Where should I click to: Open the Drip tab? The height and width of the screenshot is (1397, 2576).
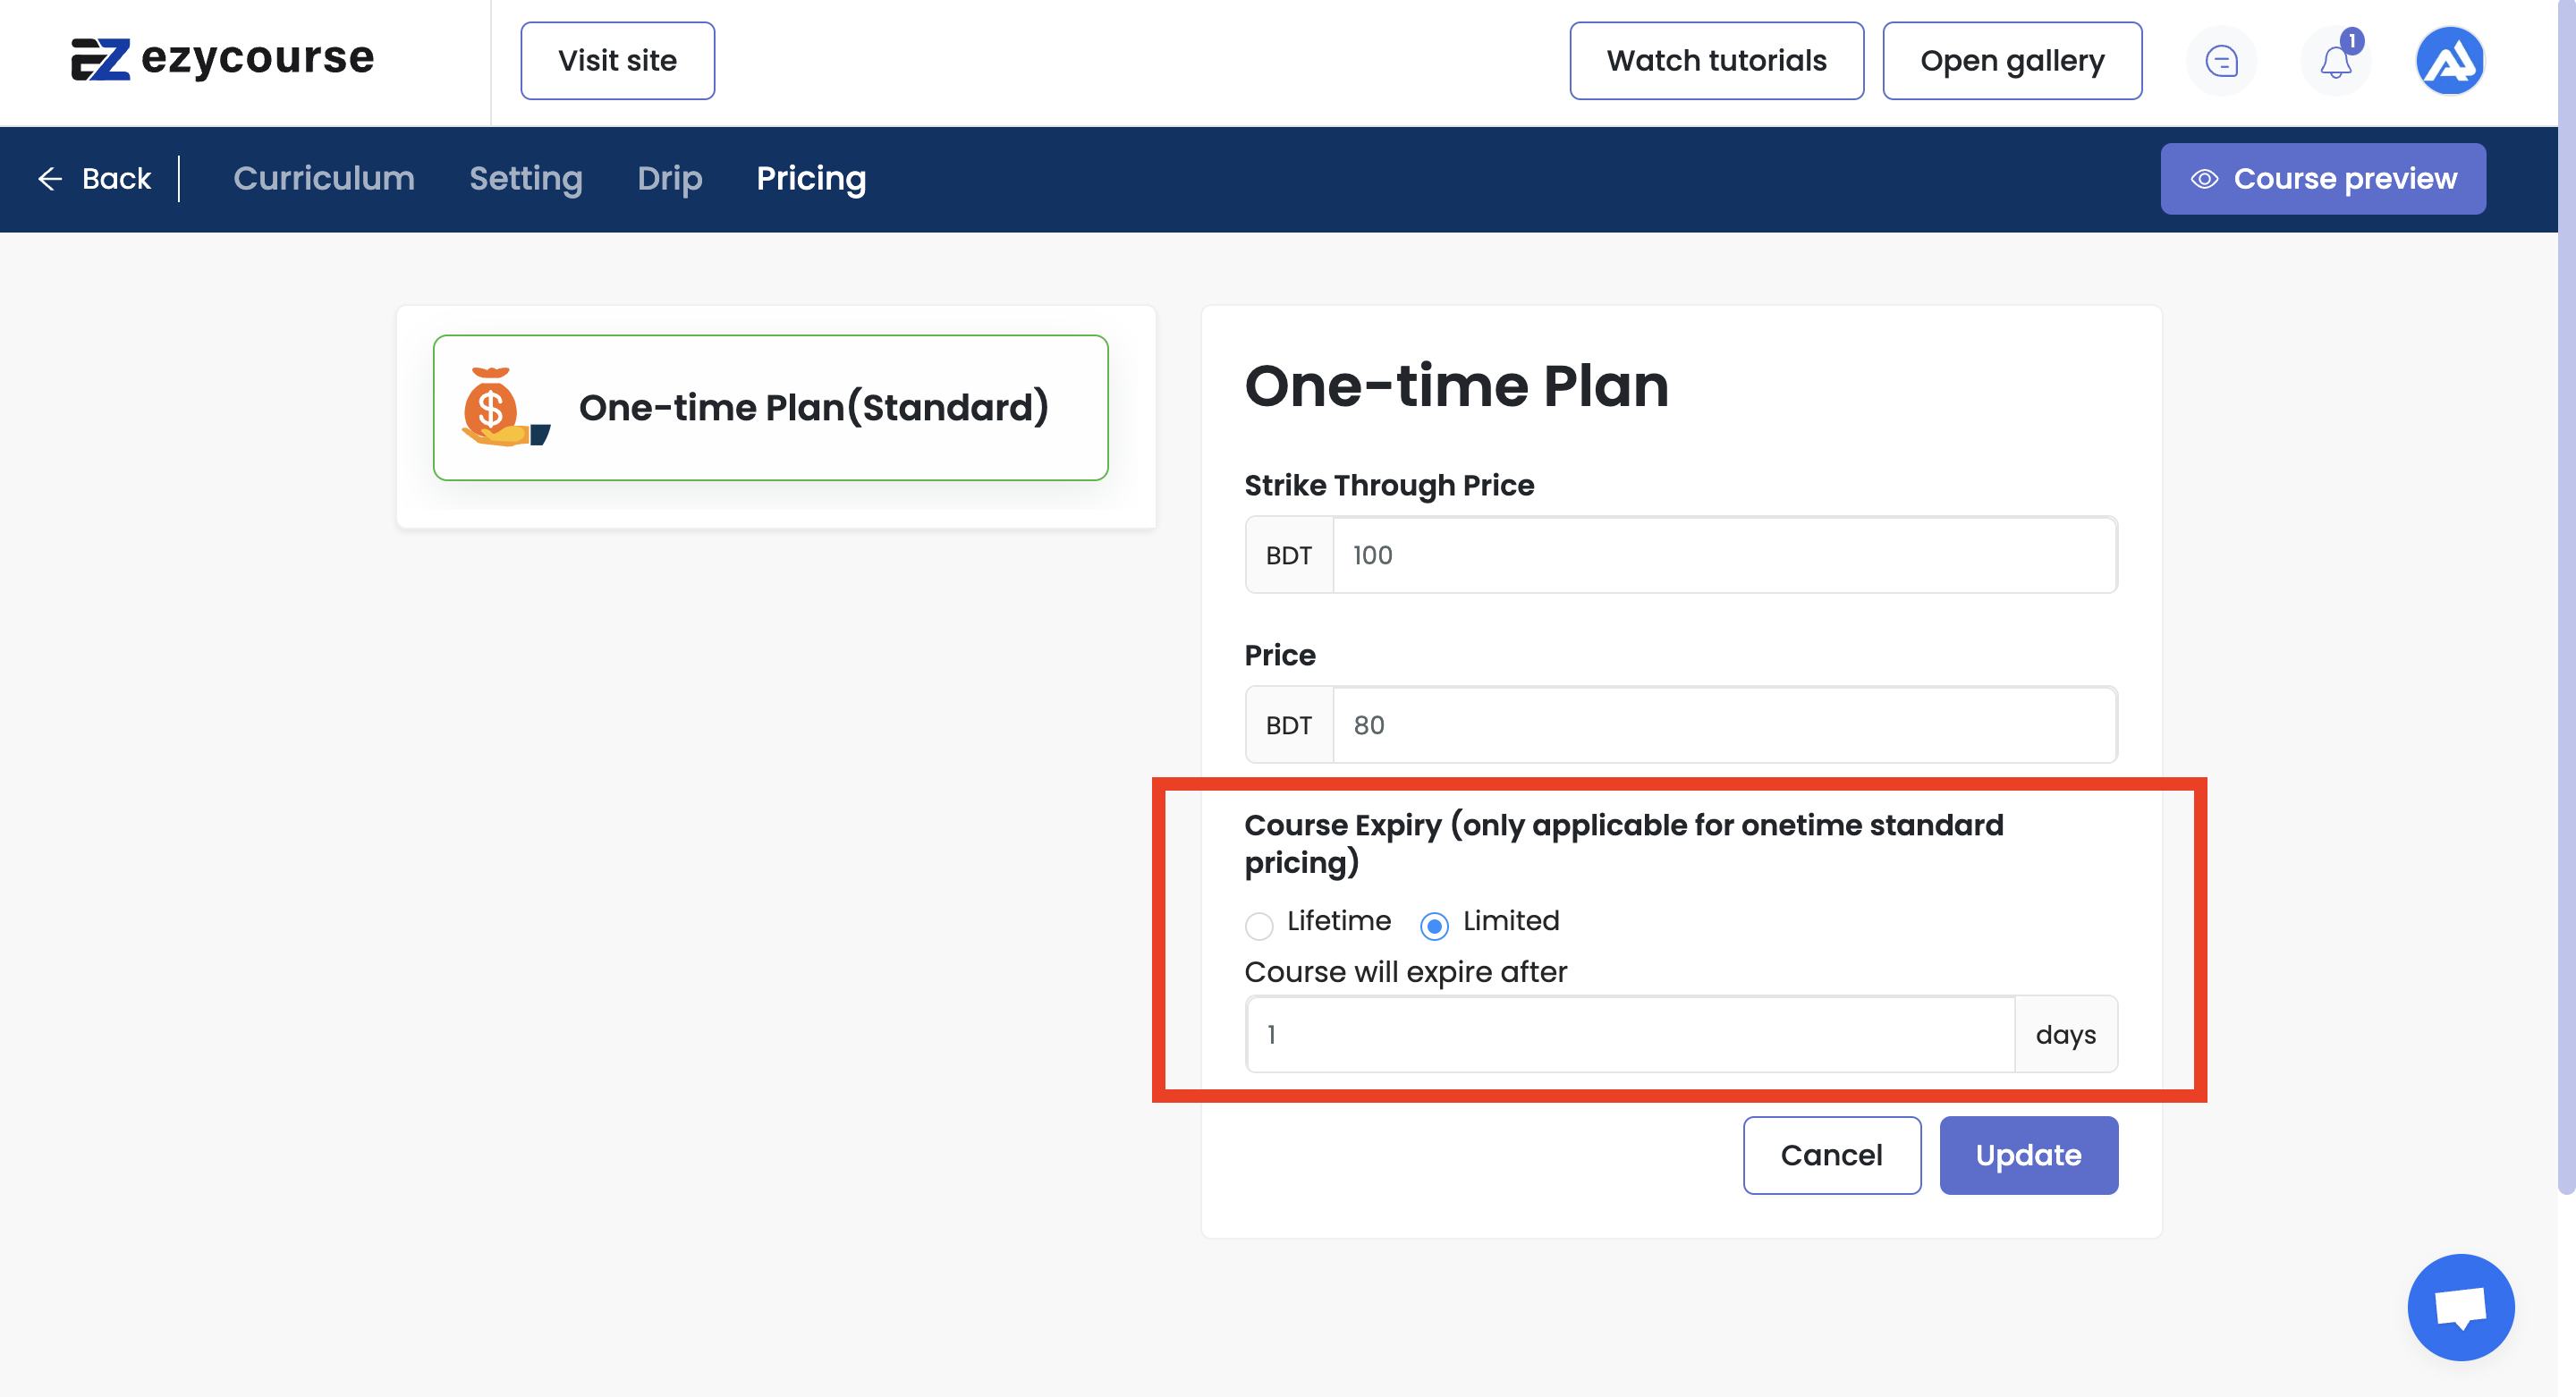tap(669, 179)
